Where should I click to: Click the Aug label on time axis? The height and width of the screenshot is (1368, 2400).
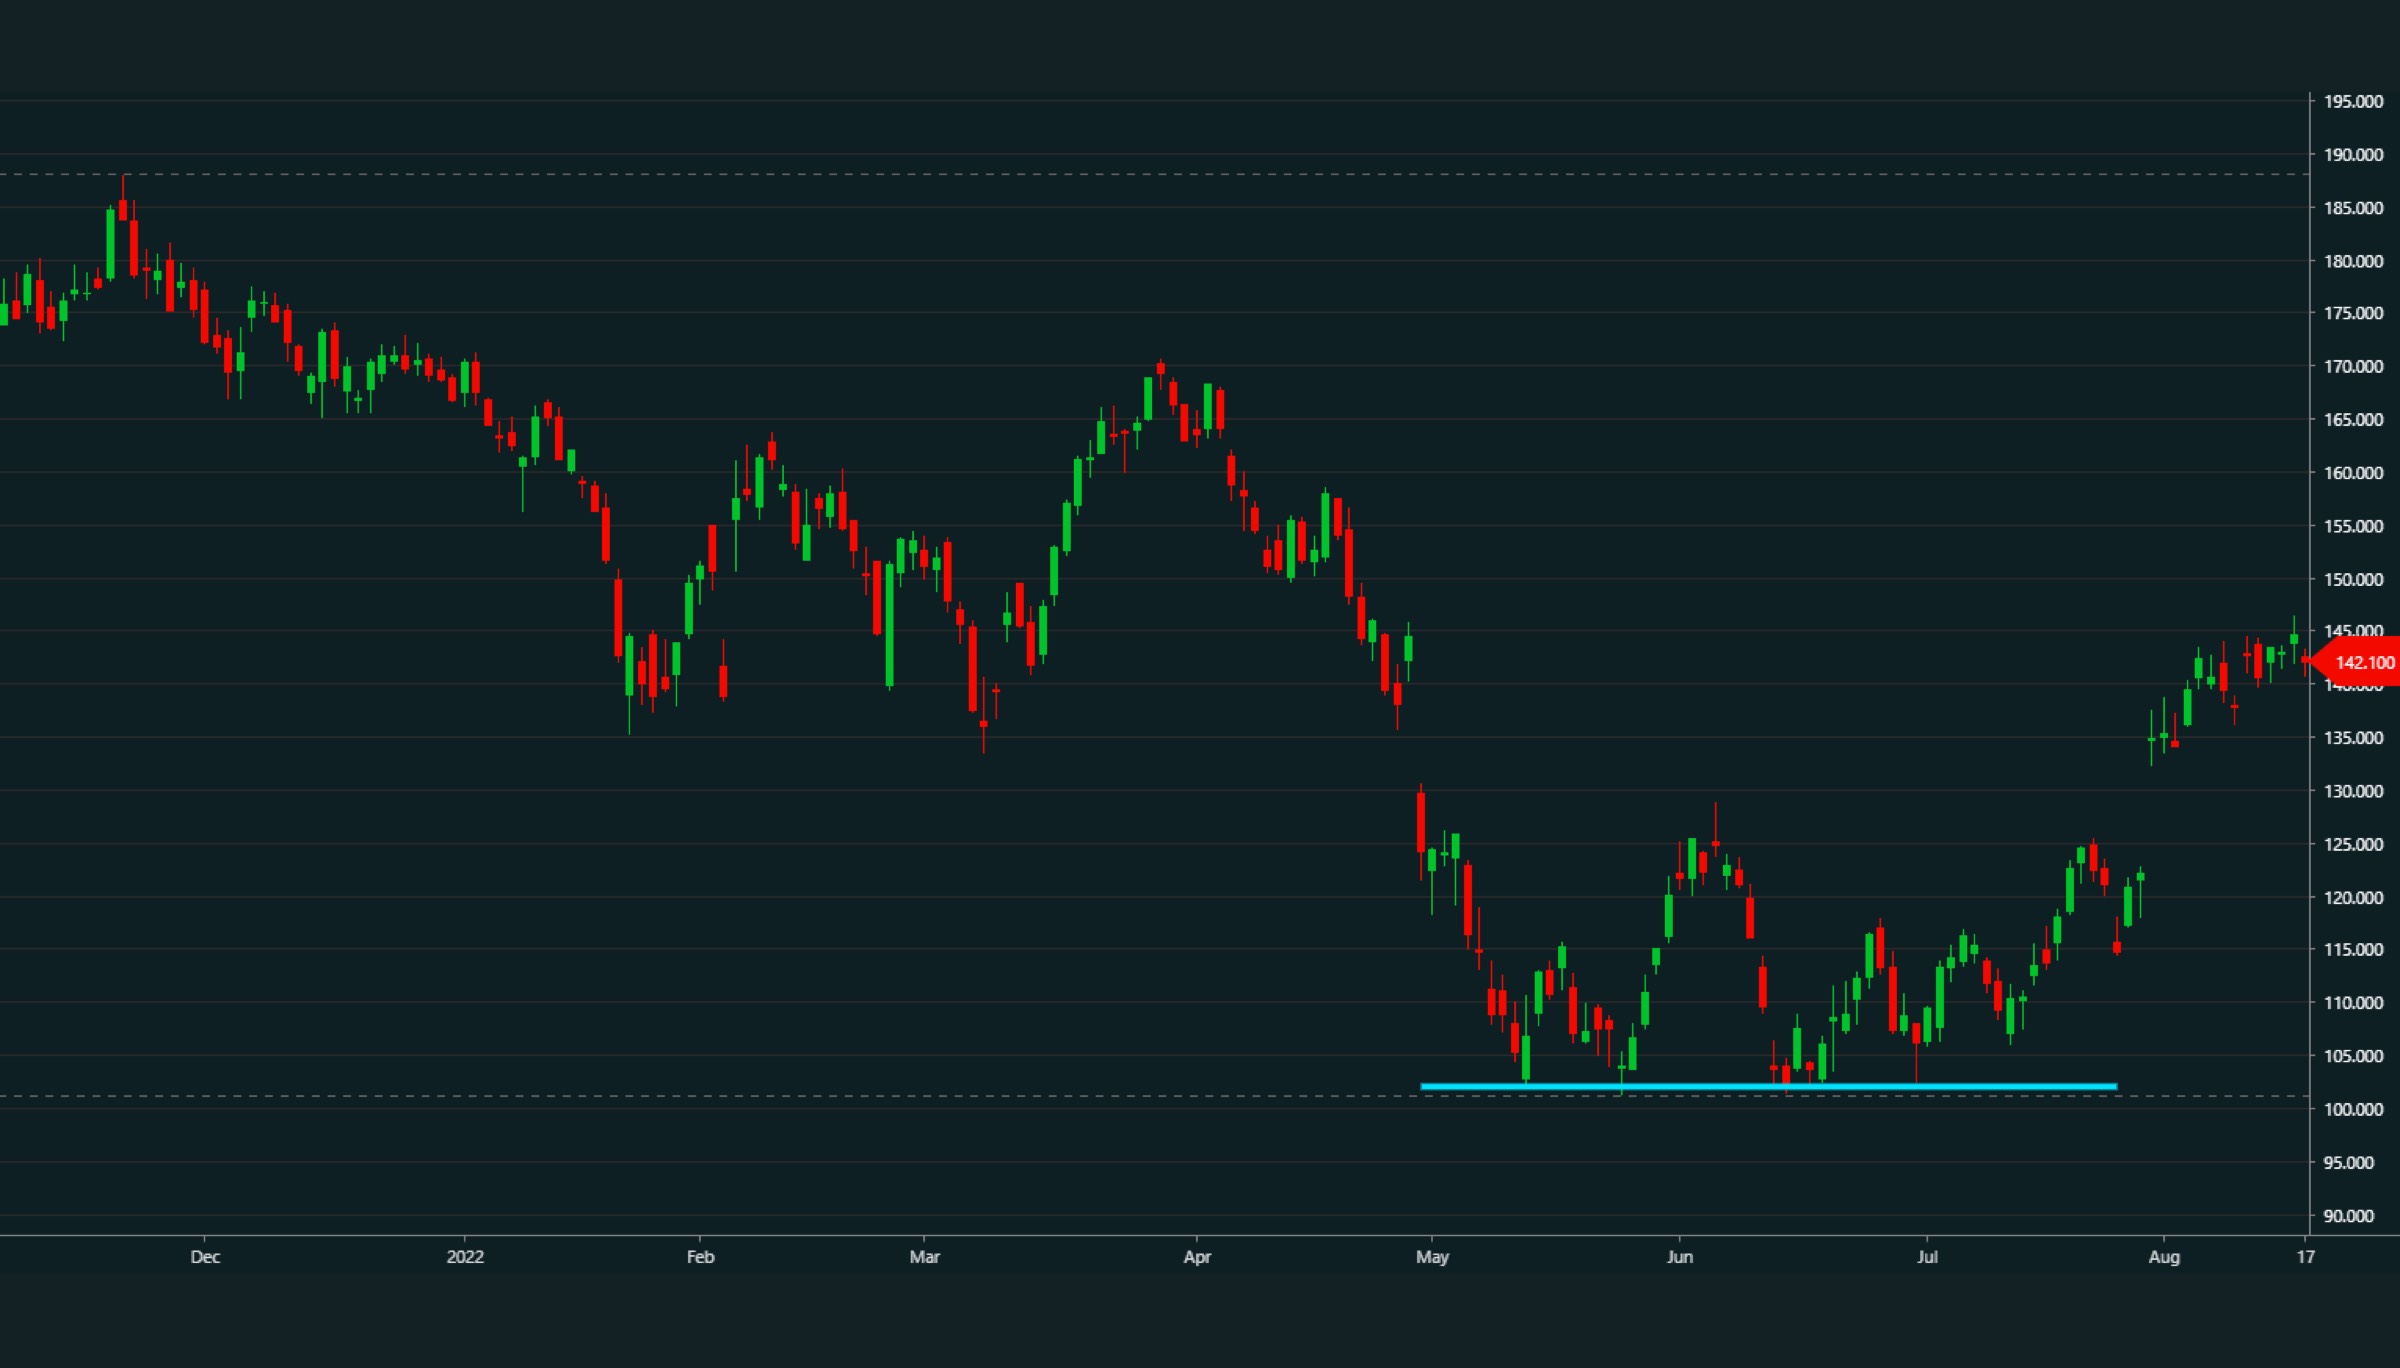click(x=2164, y=1257)
